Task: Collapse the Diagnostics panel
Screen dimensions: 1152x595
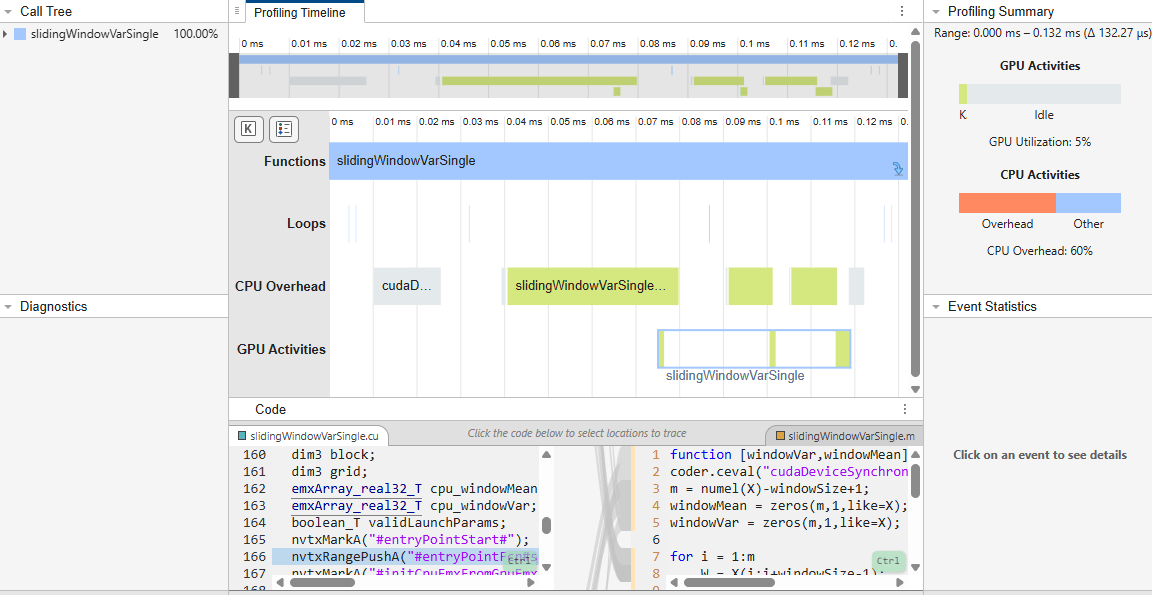Action: pos(8,306)
